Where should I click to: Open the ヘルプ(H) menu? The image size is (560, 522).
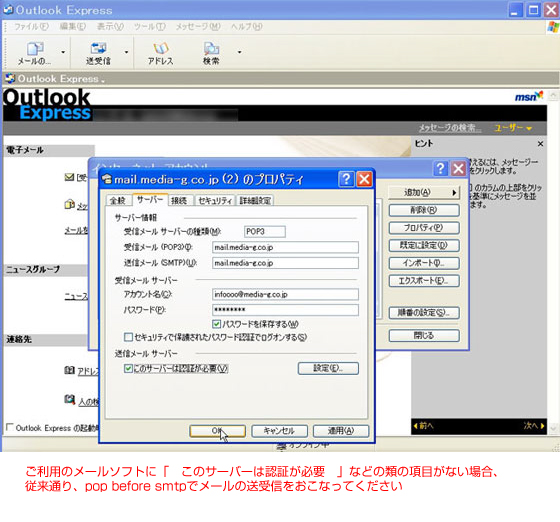click(246, 27)
